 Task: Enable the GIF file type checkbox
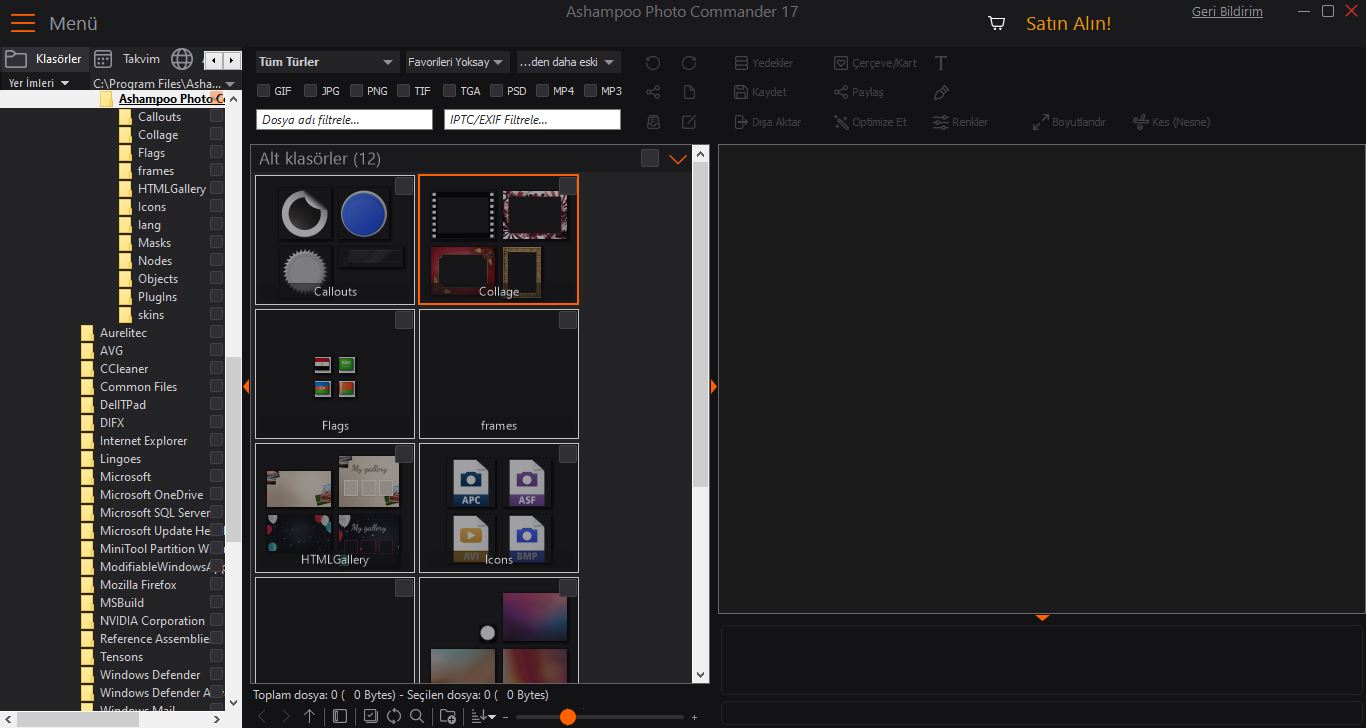click(x=264, y=91)
